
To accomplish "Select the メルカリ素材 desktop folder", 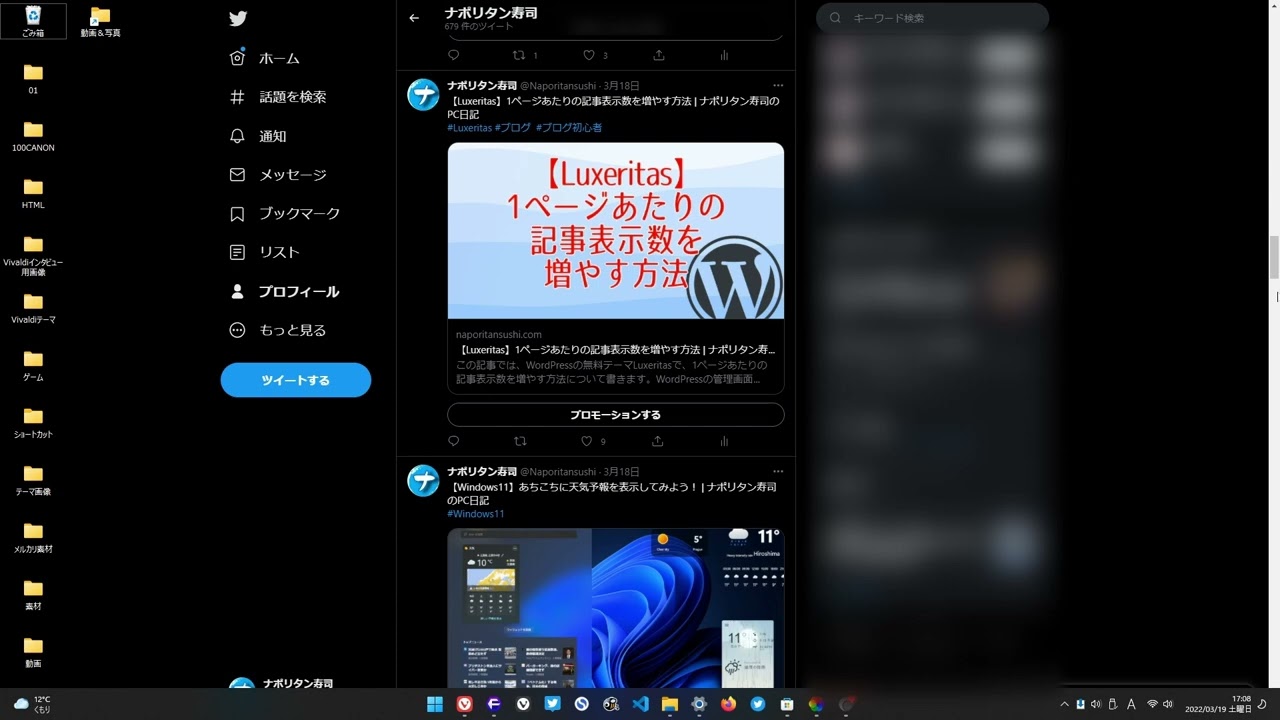I will pyautogui.click(x=33, y=537).
